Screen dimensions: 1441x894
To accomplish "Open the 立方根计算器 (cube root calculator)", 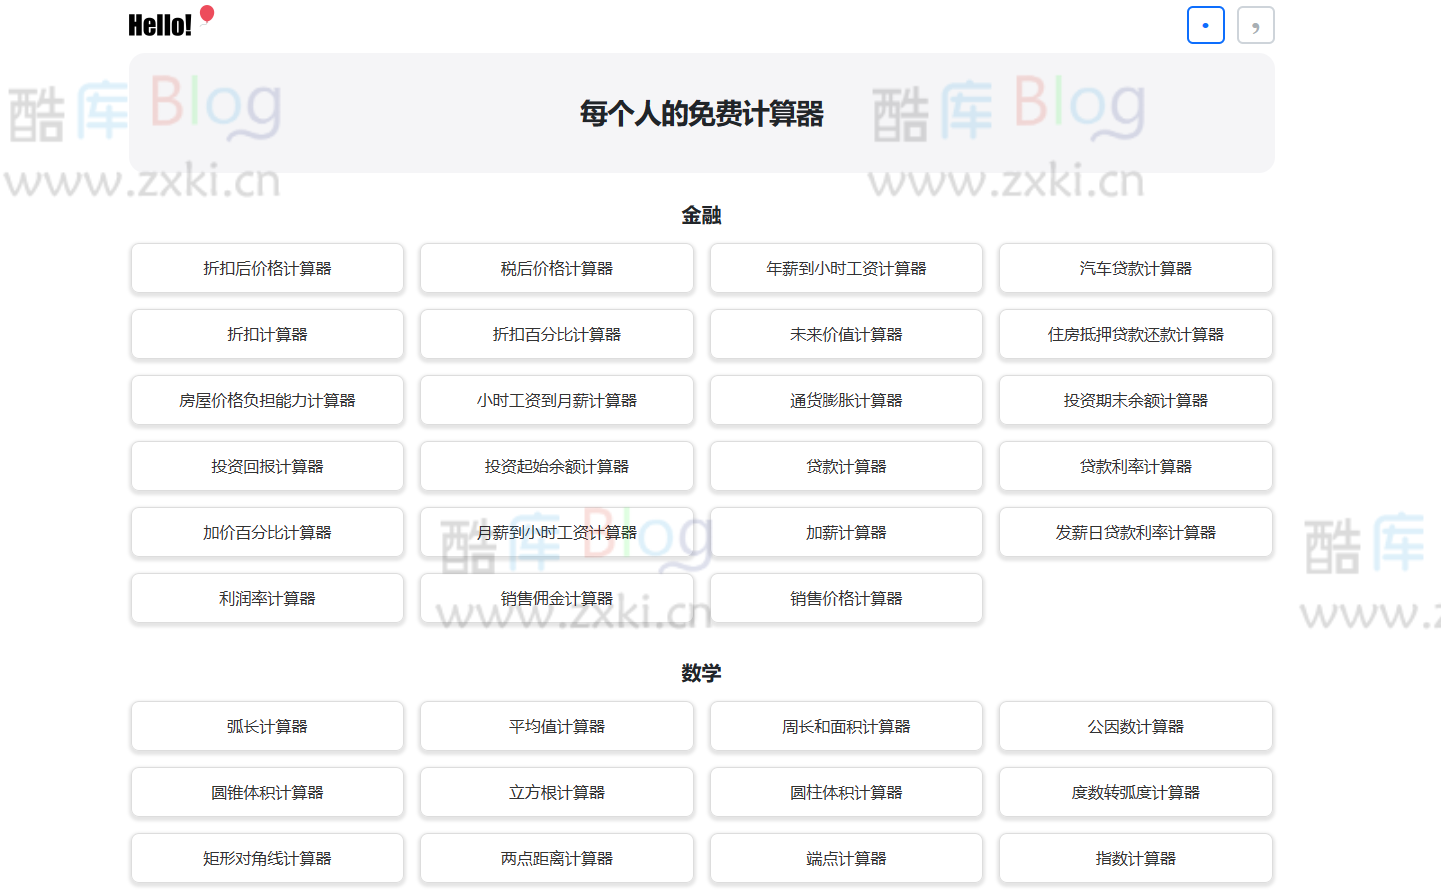I will pyautogui.click(x=556, y=792).
